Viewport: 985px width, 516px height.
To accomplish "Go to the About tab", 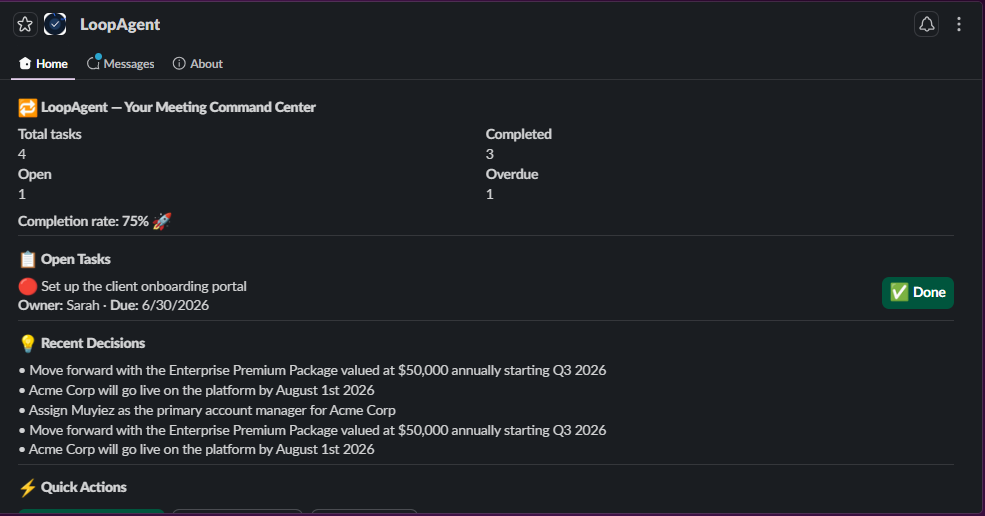I will click(198, 63).
